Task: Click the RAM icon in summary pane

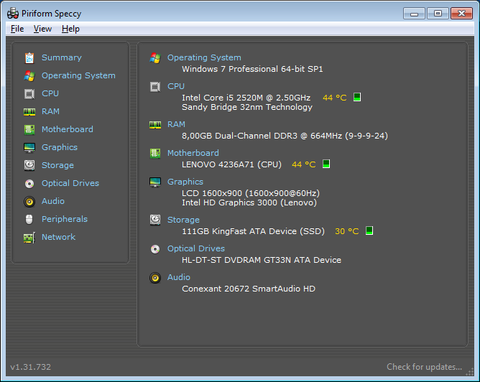Action: 155,125
